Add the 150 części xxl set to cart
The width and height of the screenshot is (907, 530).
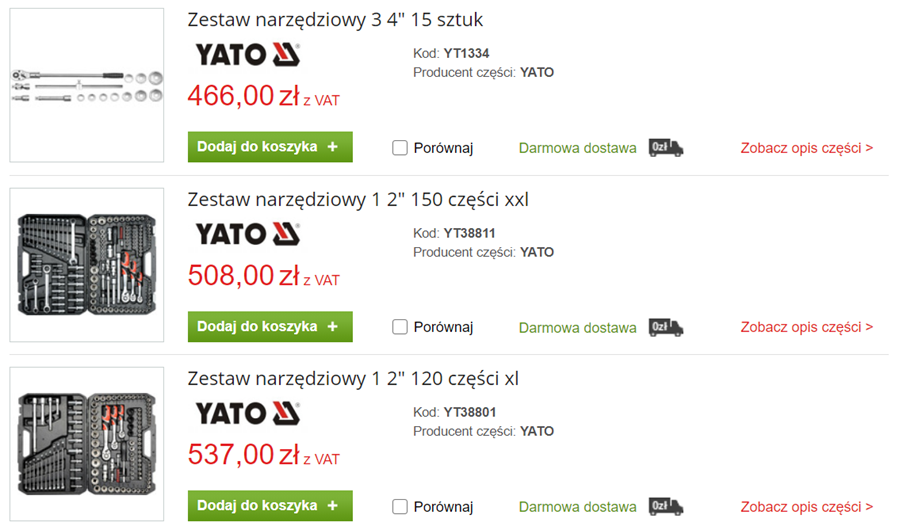coord(270,327)
